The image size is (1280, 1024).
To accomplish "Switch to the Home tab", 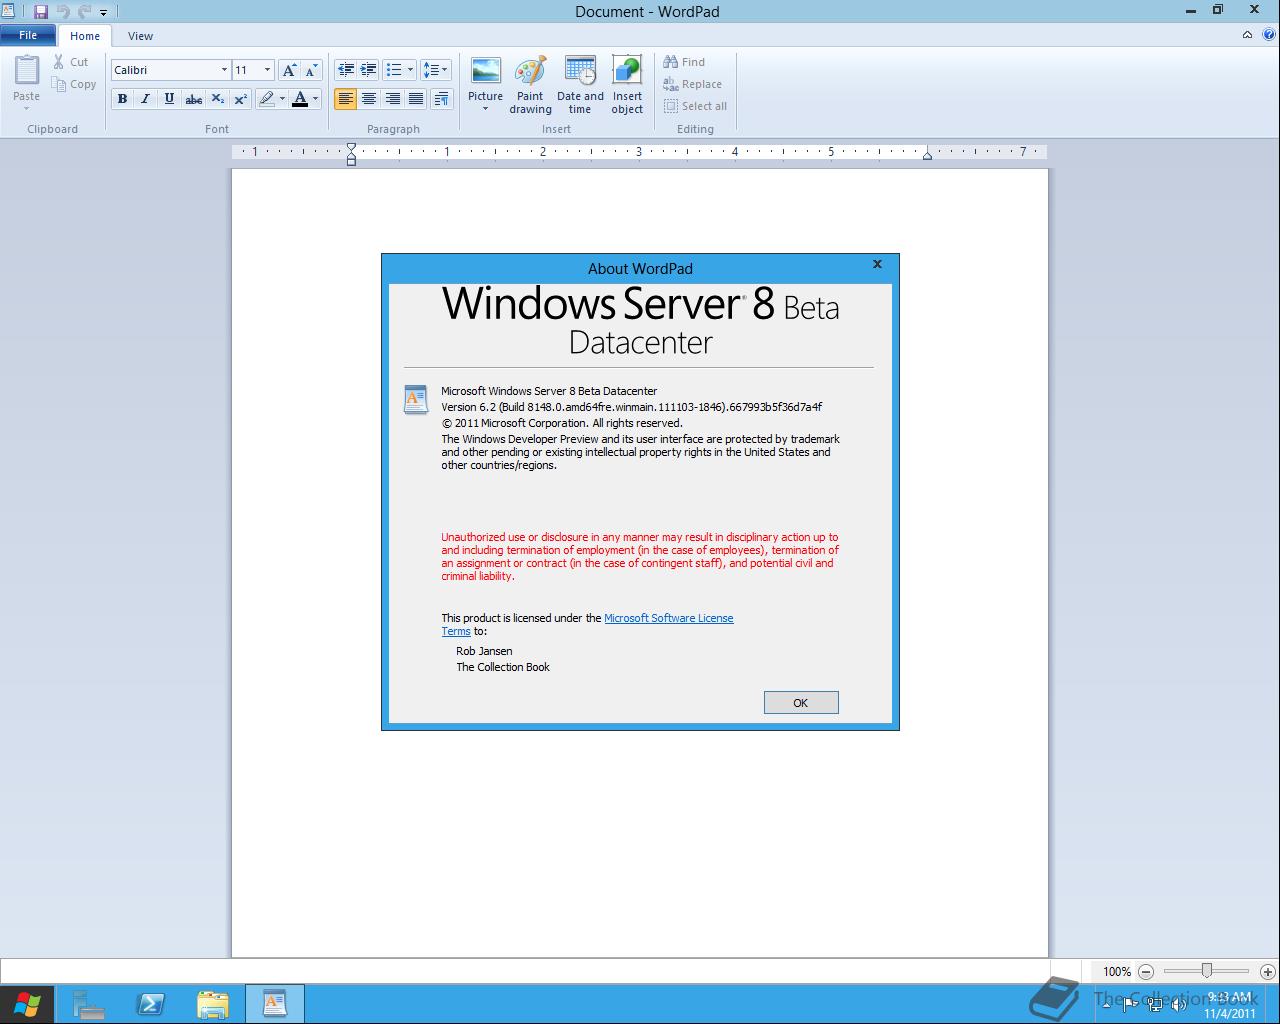I will (x=85, y=36).
